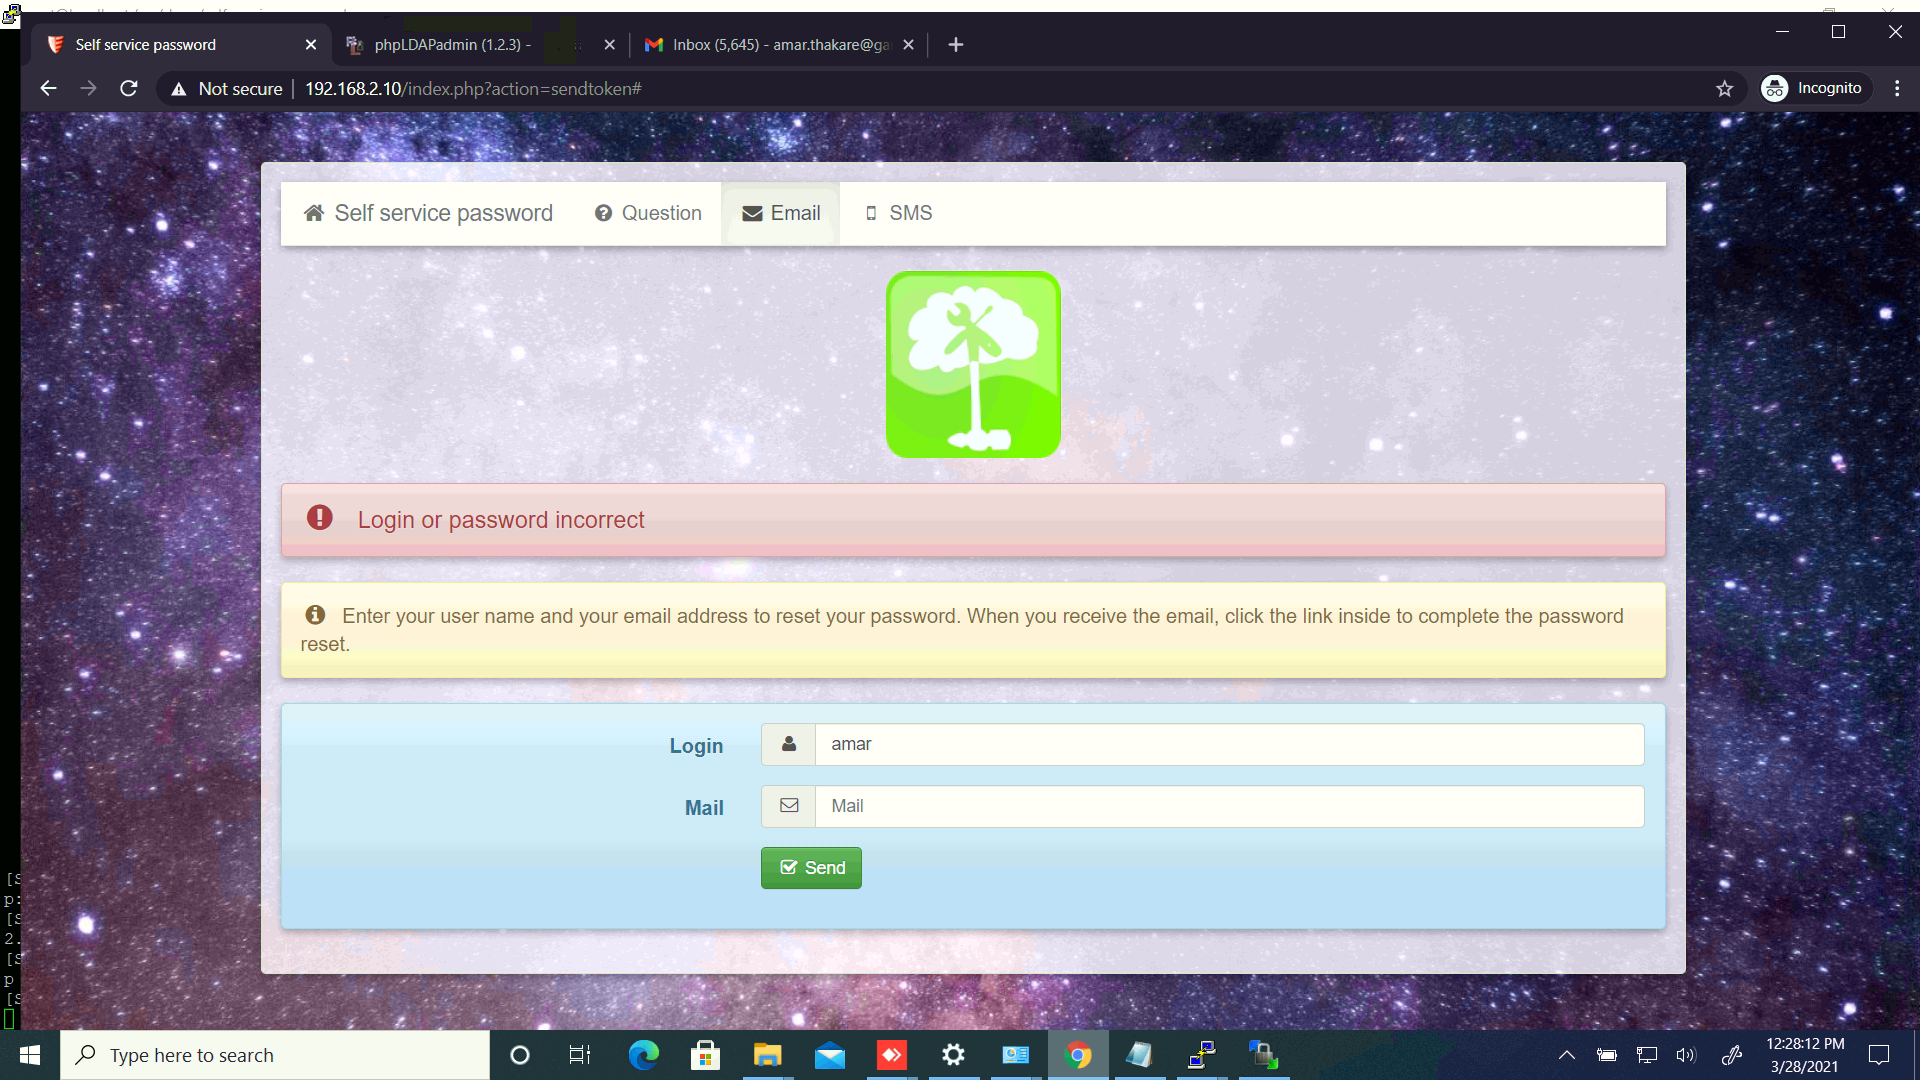1920x1080 pixels.
Task: Go back using the browser back arrow
Action: pos(48,89)
